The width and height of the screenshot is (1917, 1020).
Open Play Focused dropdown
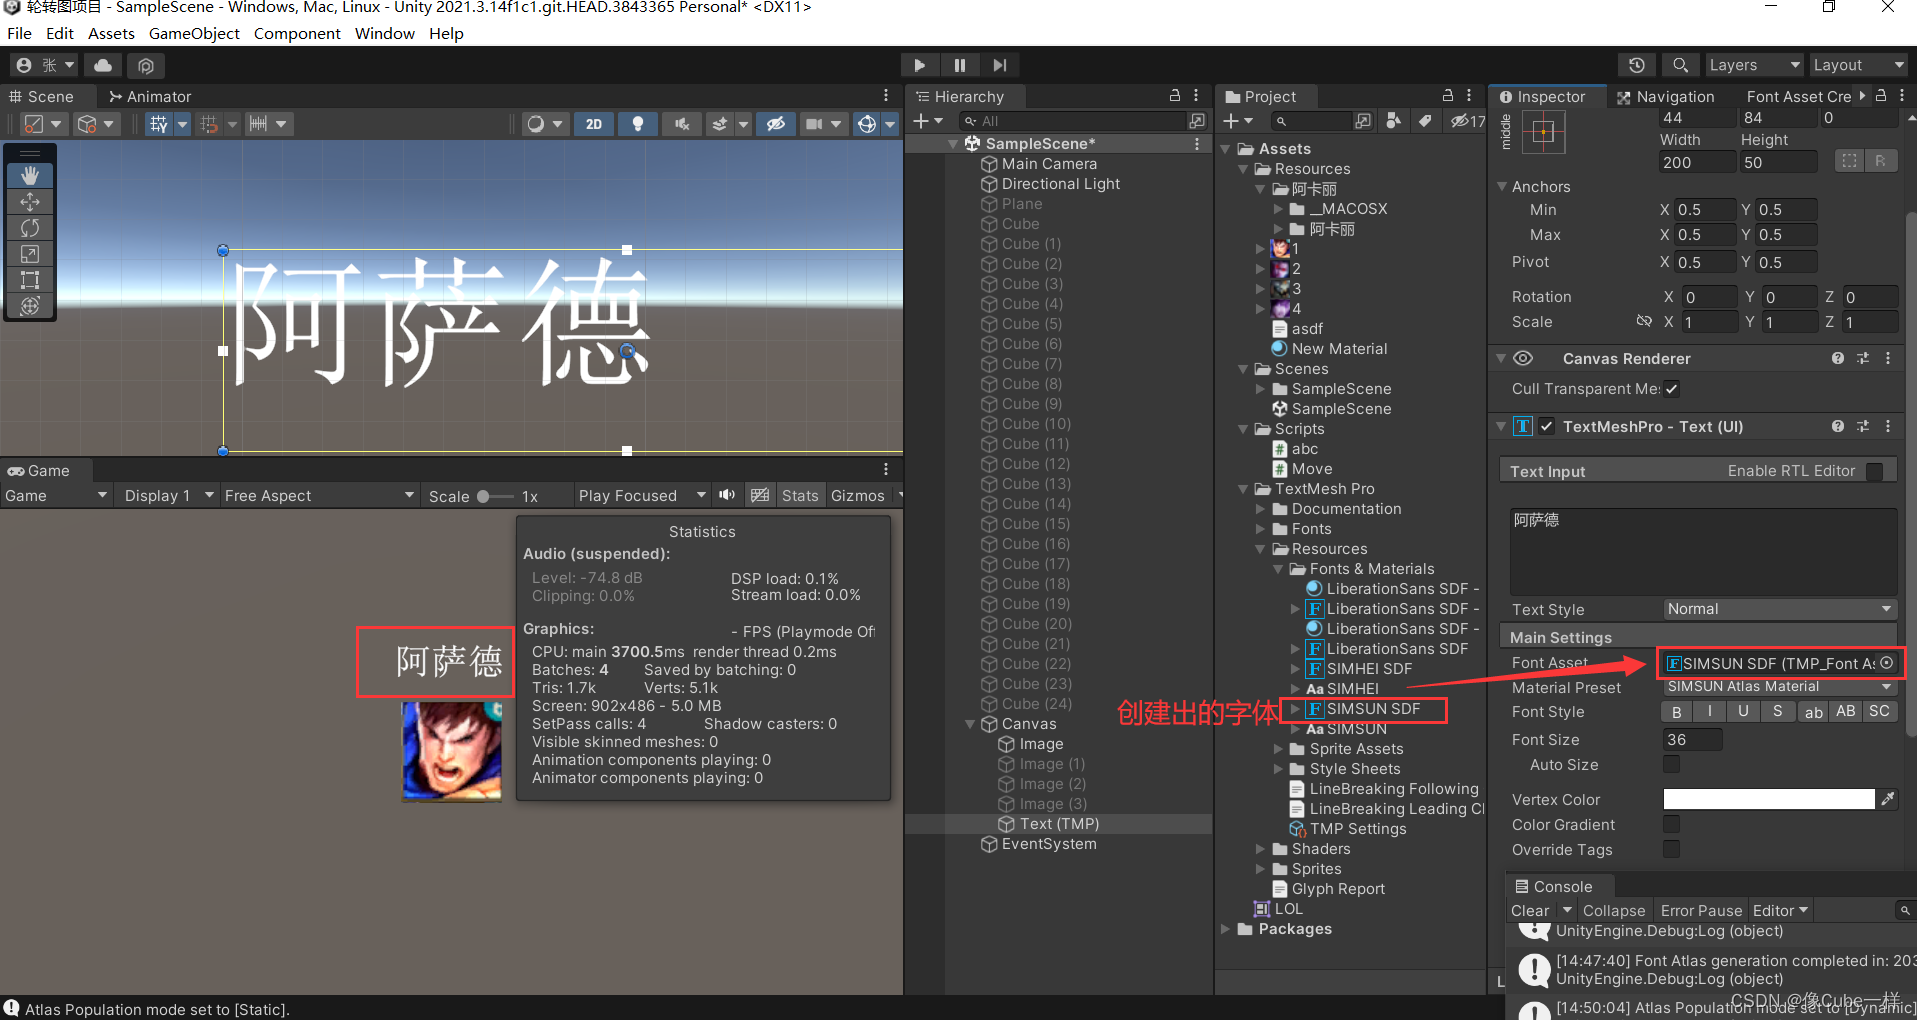click(x=641, y=496)
